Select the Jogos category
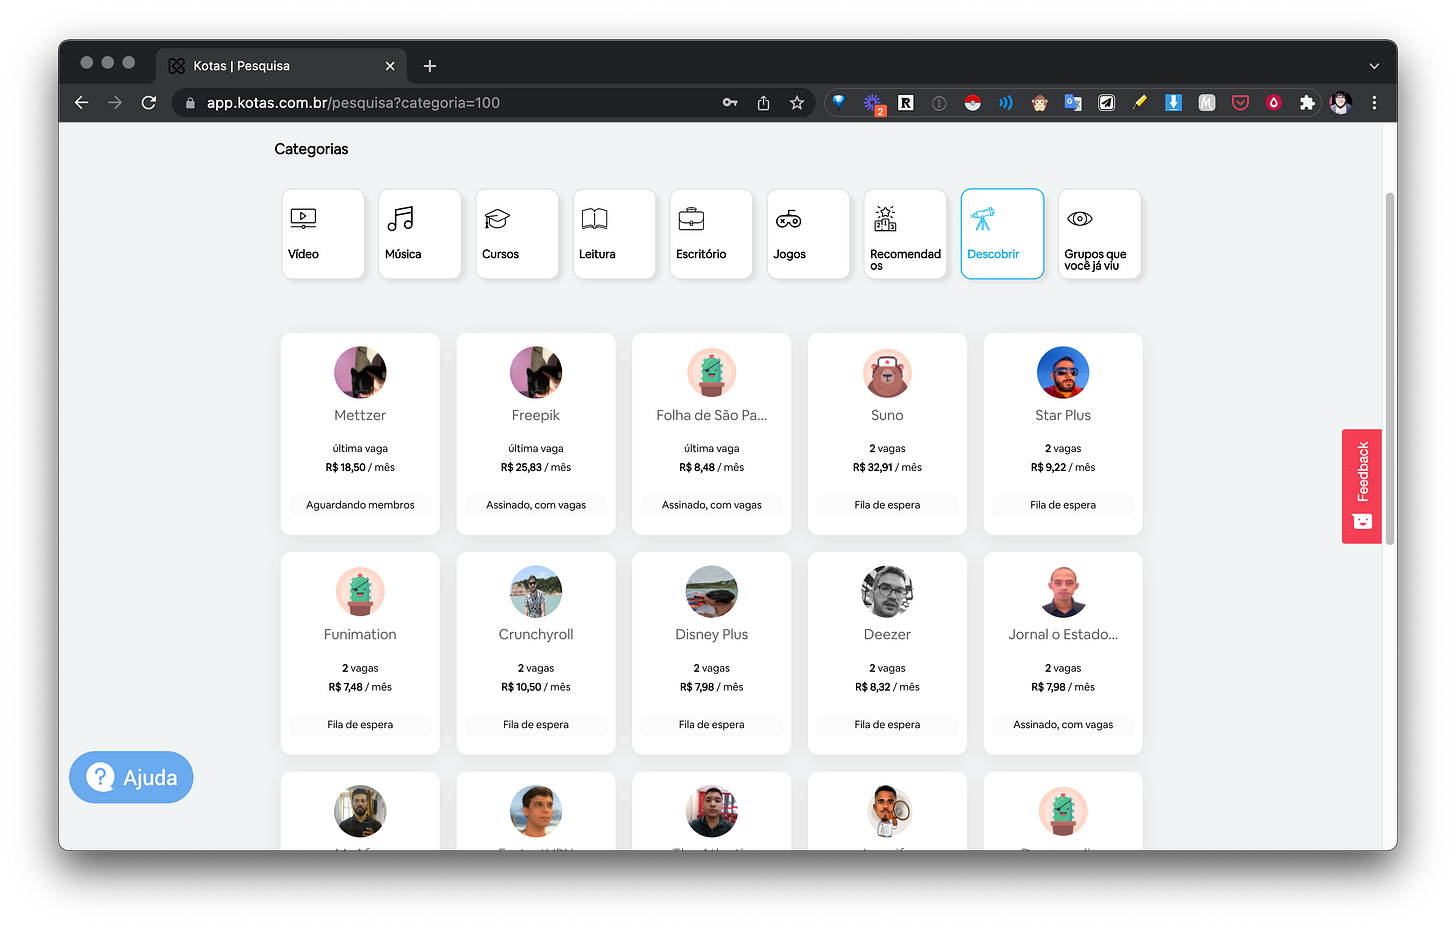1456x928 pixels. (x=808, y=234)
